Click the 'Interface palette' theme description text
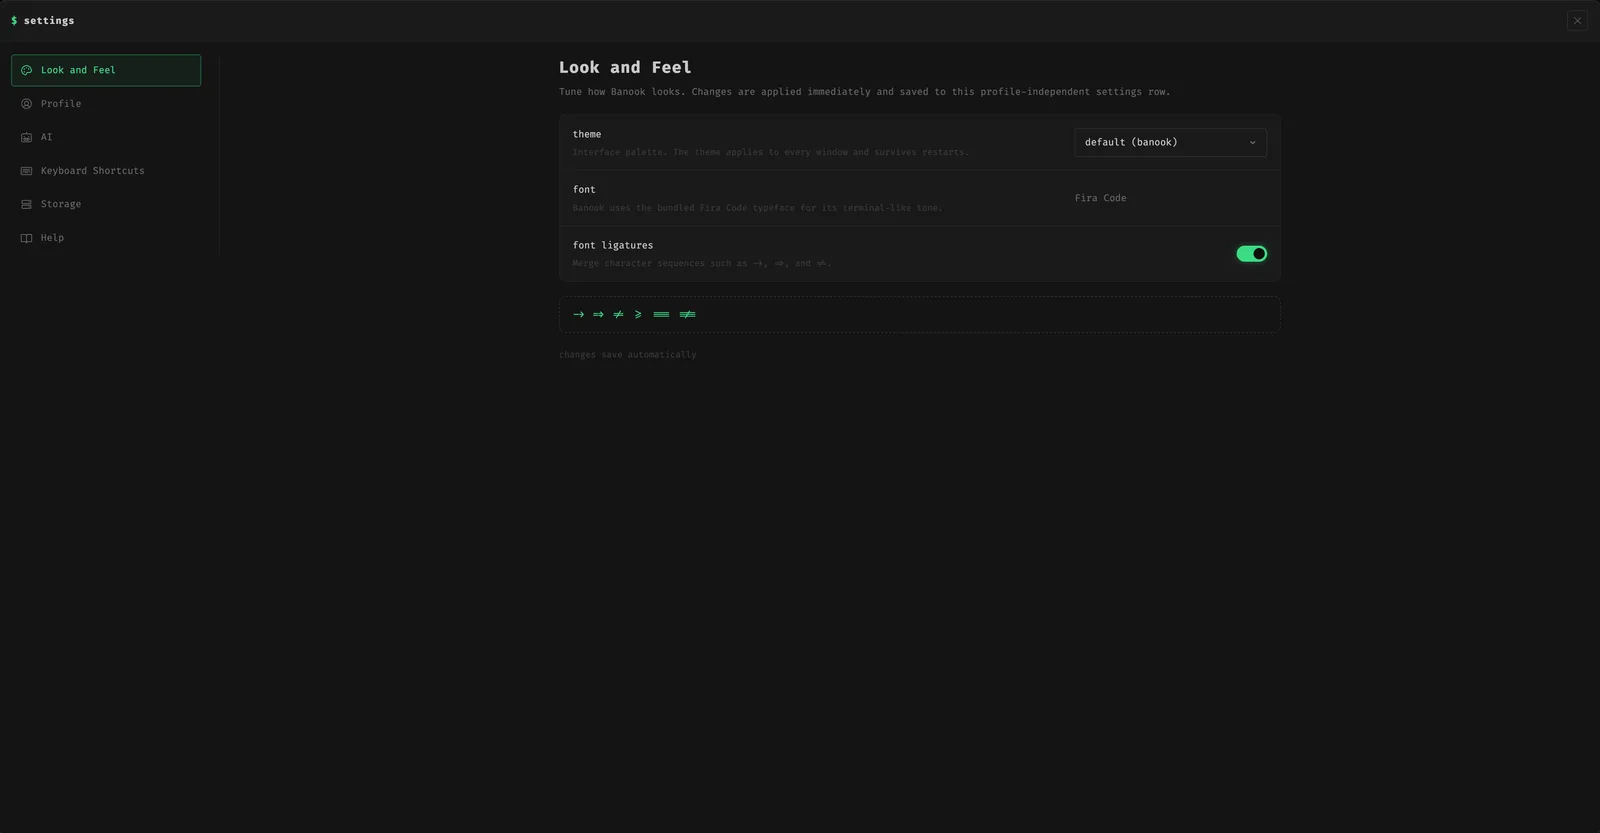 (770, 153)
